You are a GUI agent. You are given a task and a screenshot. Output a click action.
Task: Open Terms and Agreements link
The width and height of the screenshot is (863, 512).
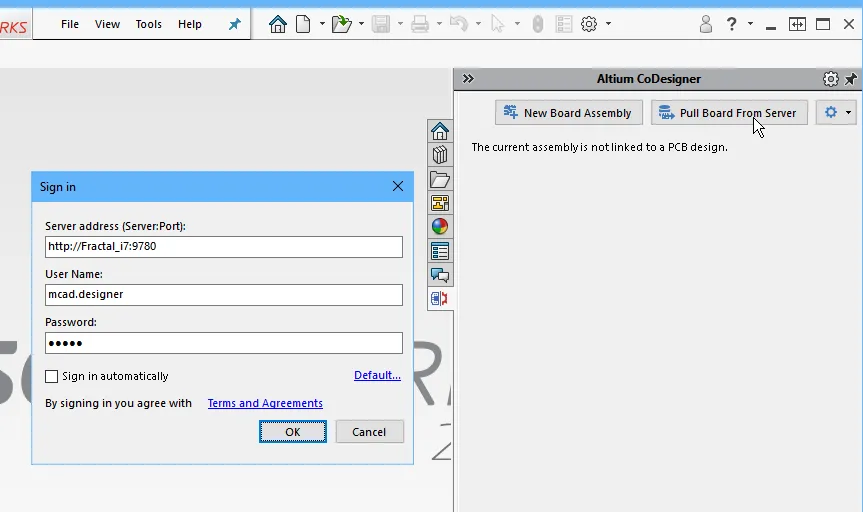[x=265, y=404]
